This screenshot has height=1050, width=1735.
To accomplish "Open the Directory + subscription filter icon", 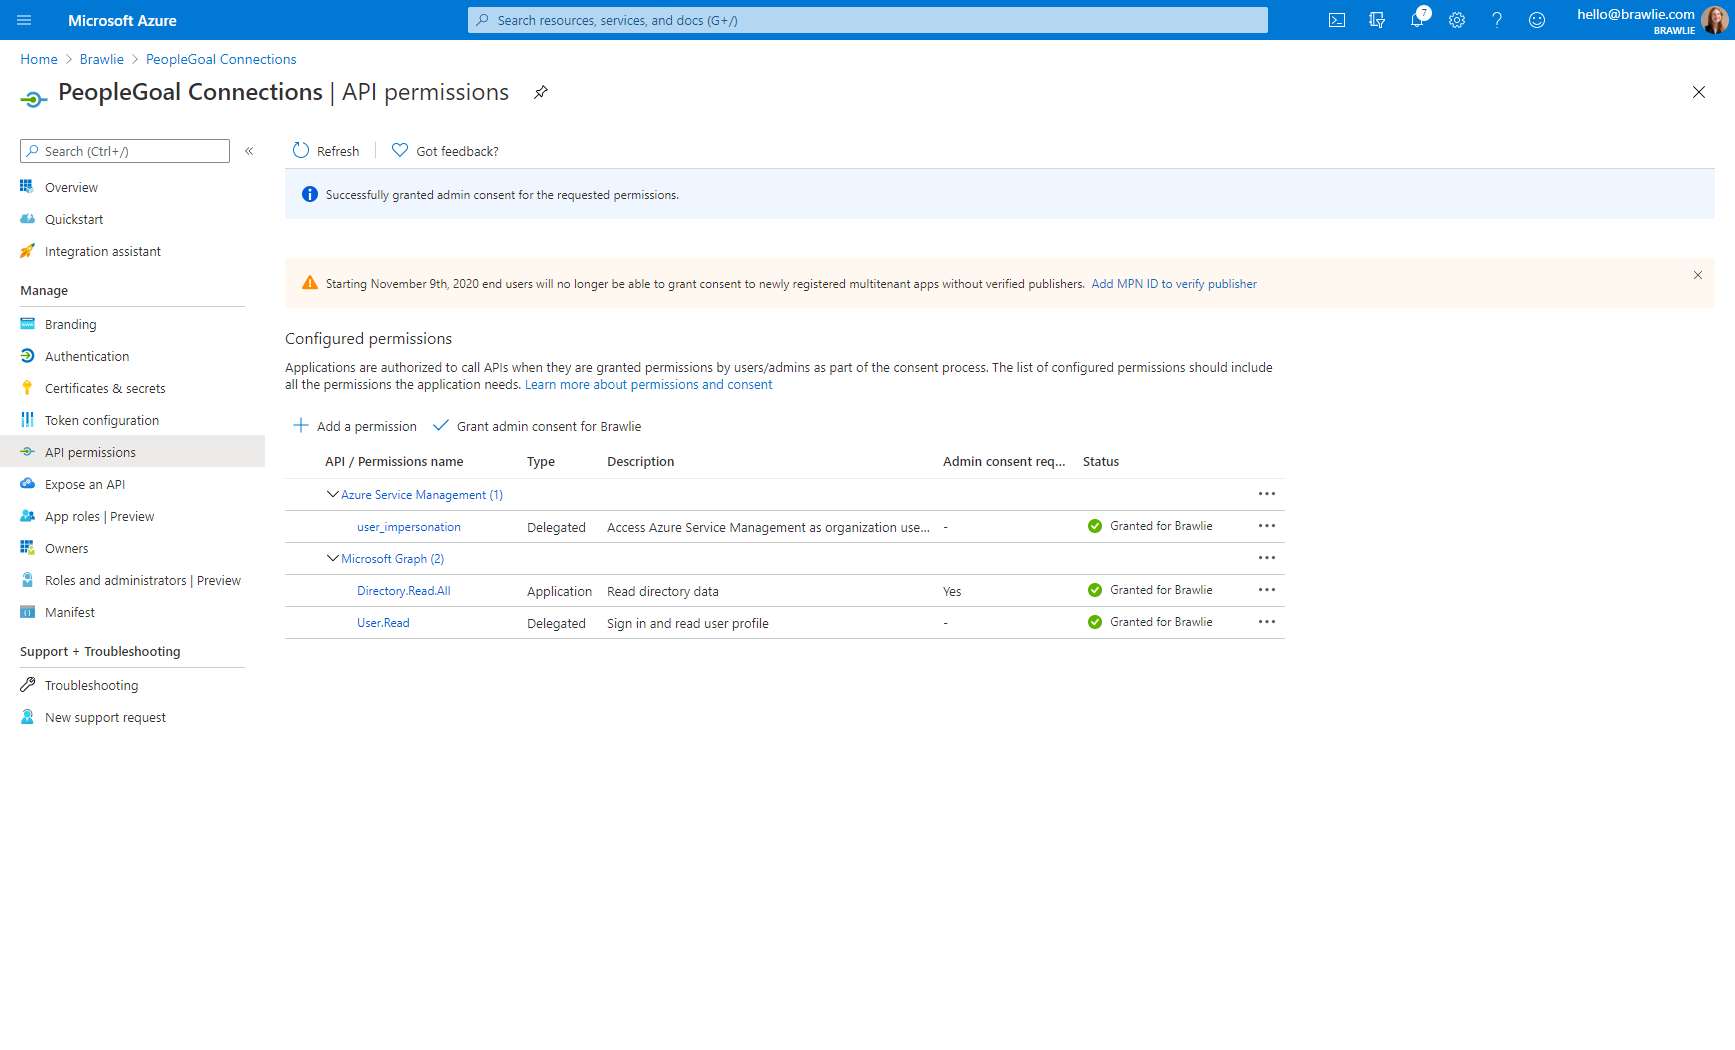I will 1377,20.
